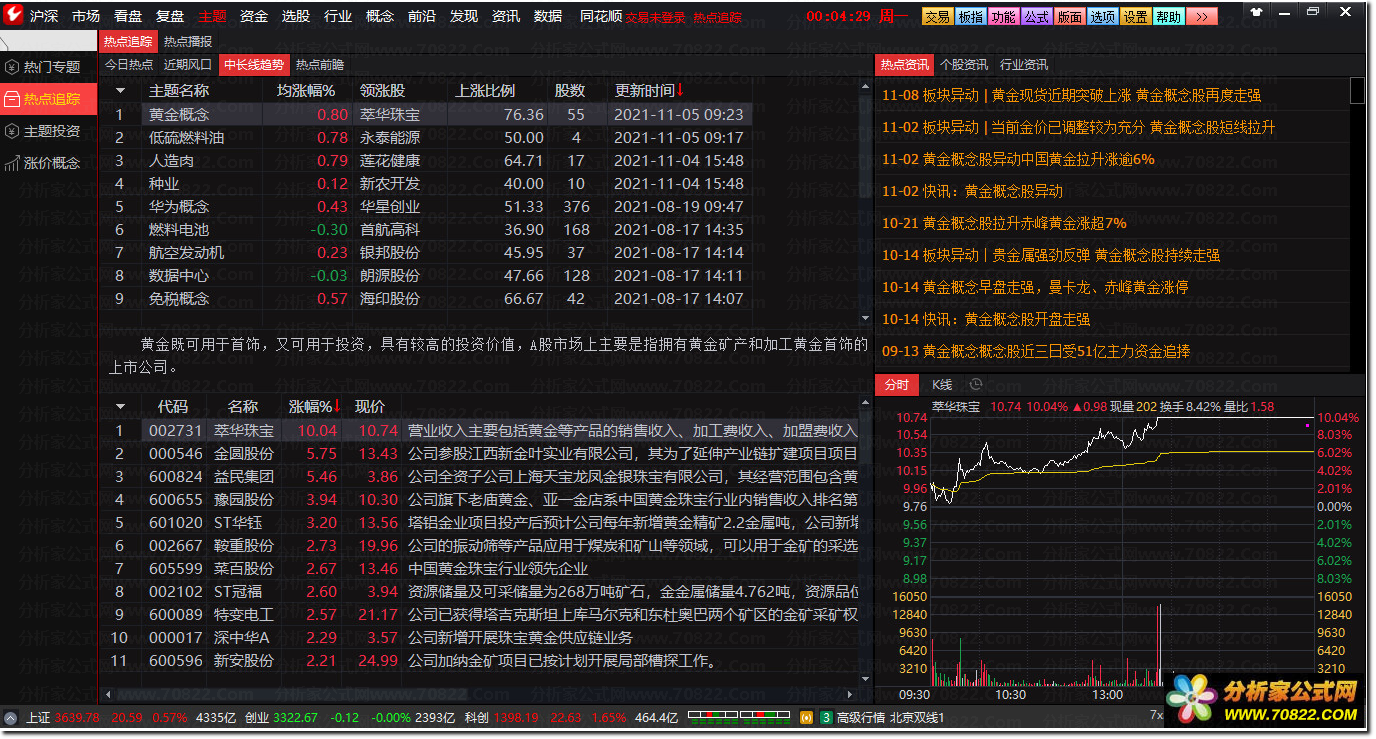The image size is (1376, 739).
Task: Open news: 黄金现货近期突破上涨 黄金概念股再度走强
Action: click(1071, 95)
